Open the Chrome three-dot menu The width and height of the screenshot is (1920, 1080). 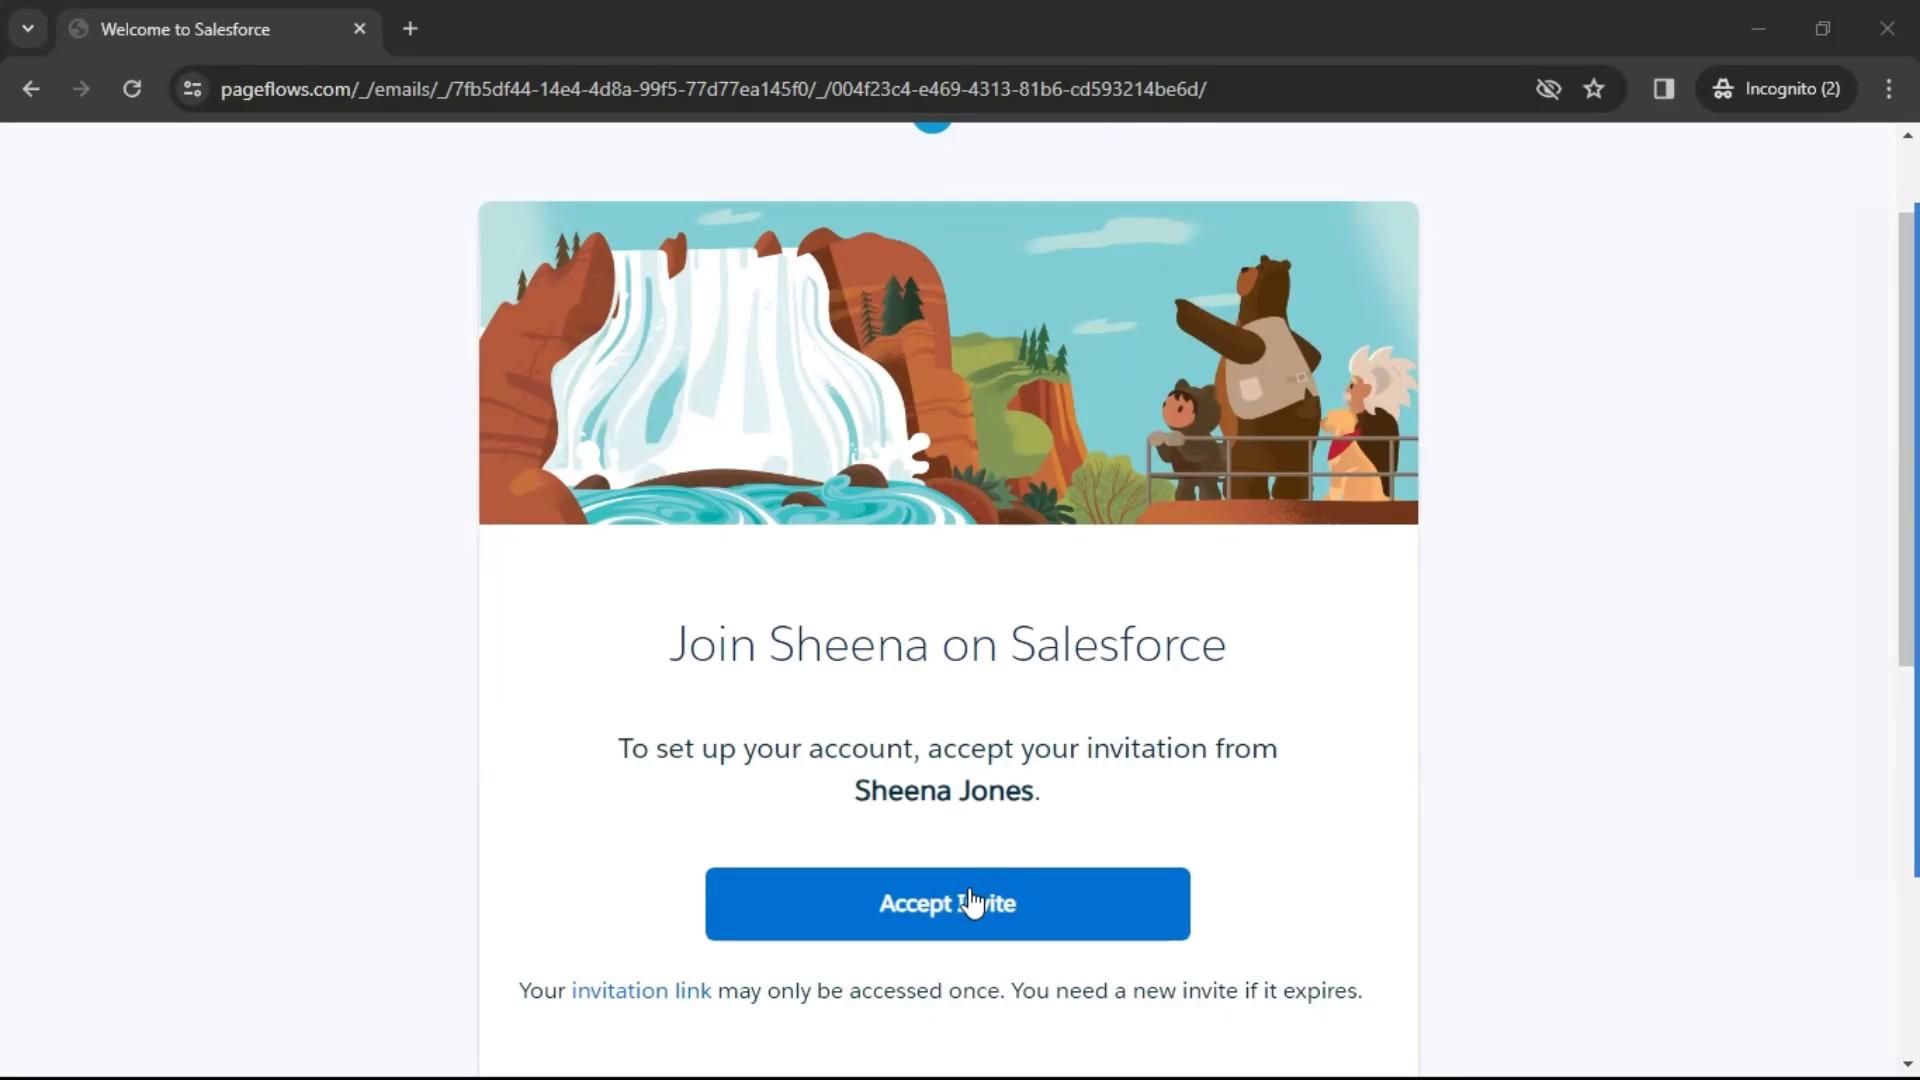1888,89
